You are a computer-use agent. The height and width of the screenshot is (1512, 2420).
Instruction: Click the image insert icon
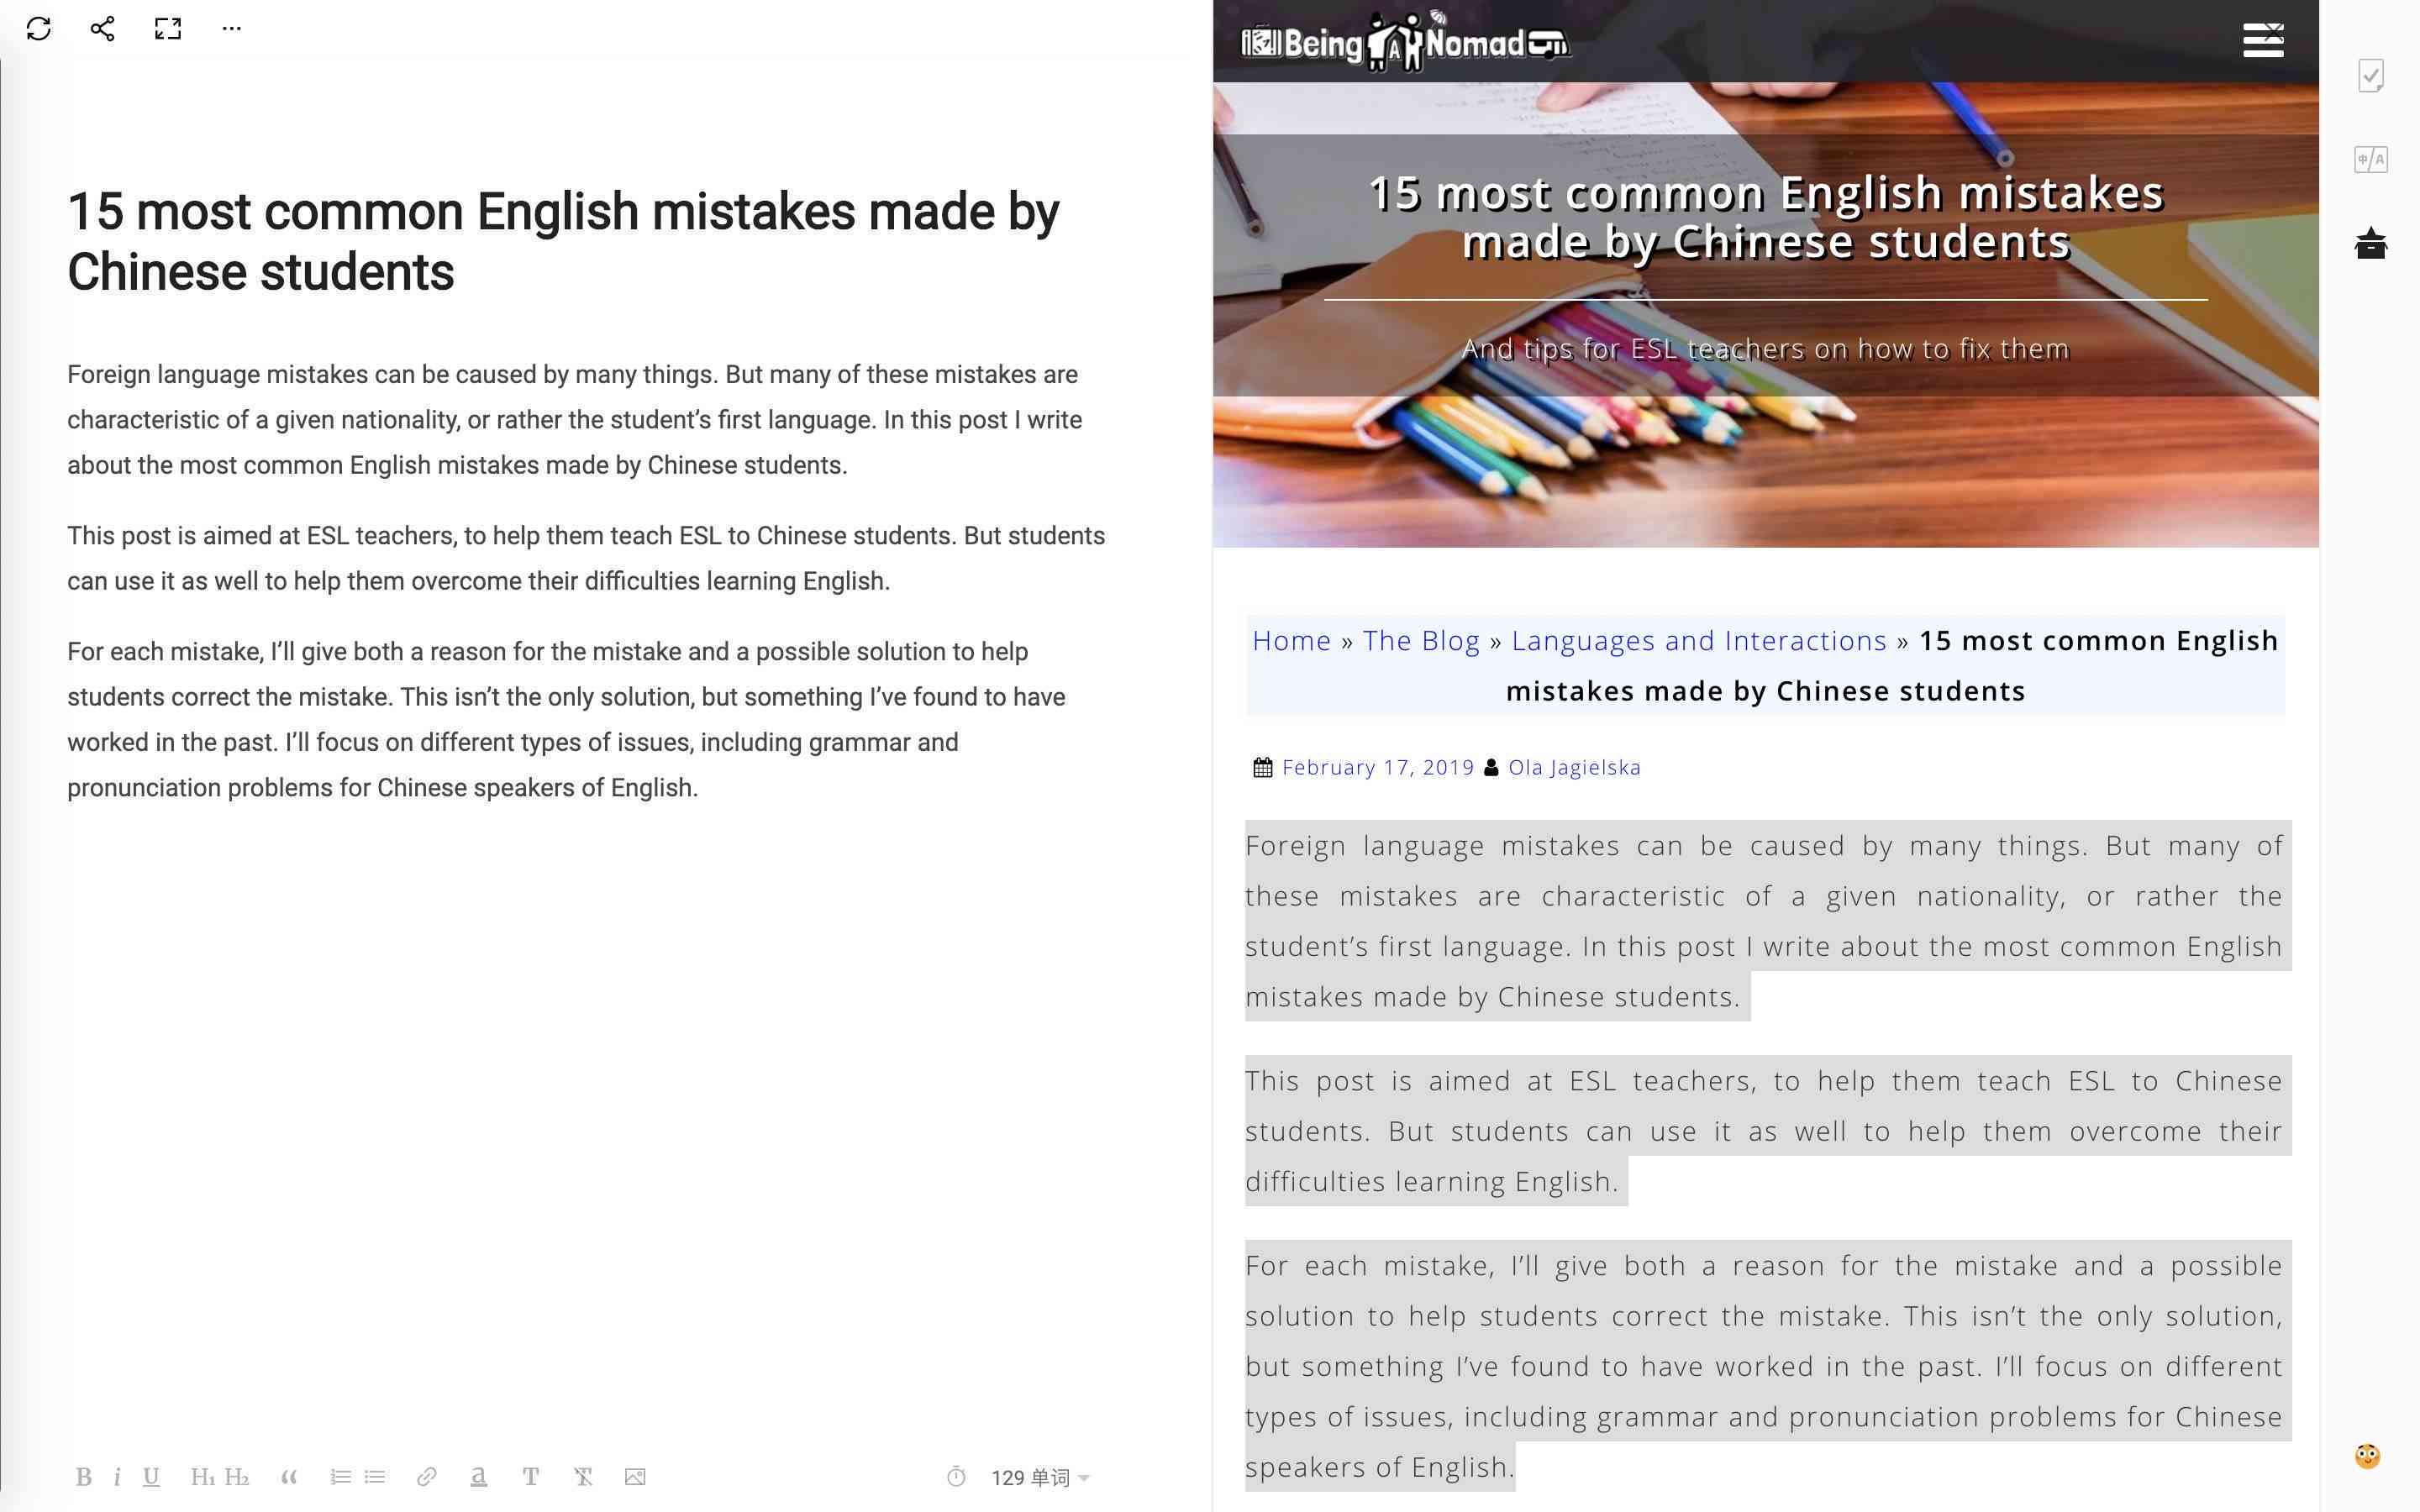634,1478
